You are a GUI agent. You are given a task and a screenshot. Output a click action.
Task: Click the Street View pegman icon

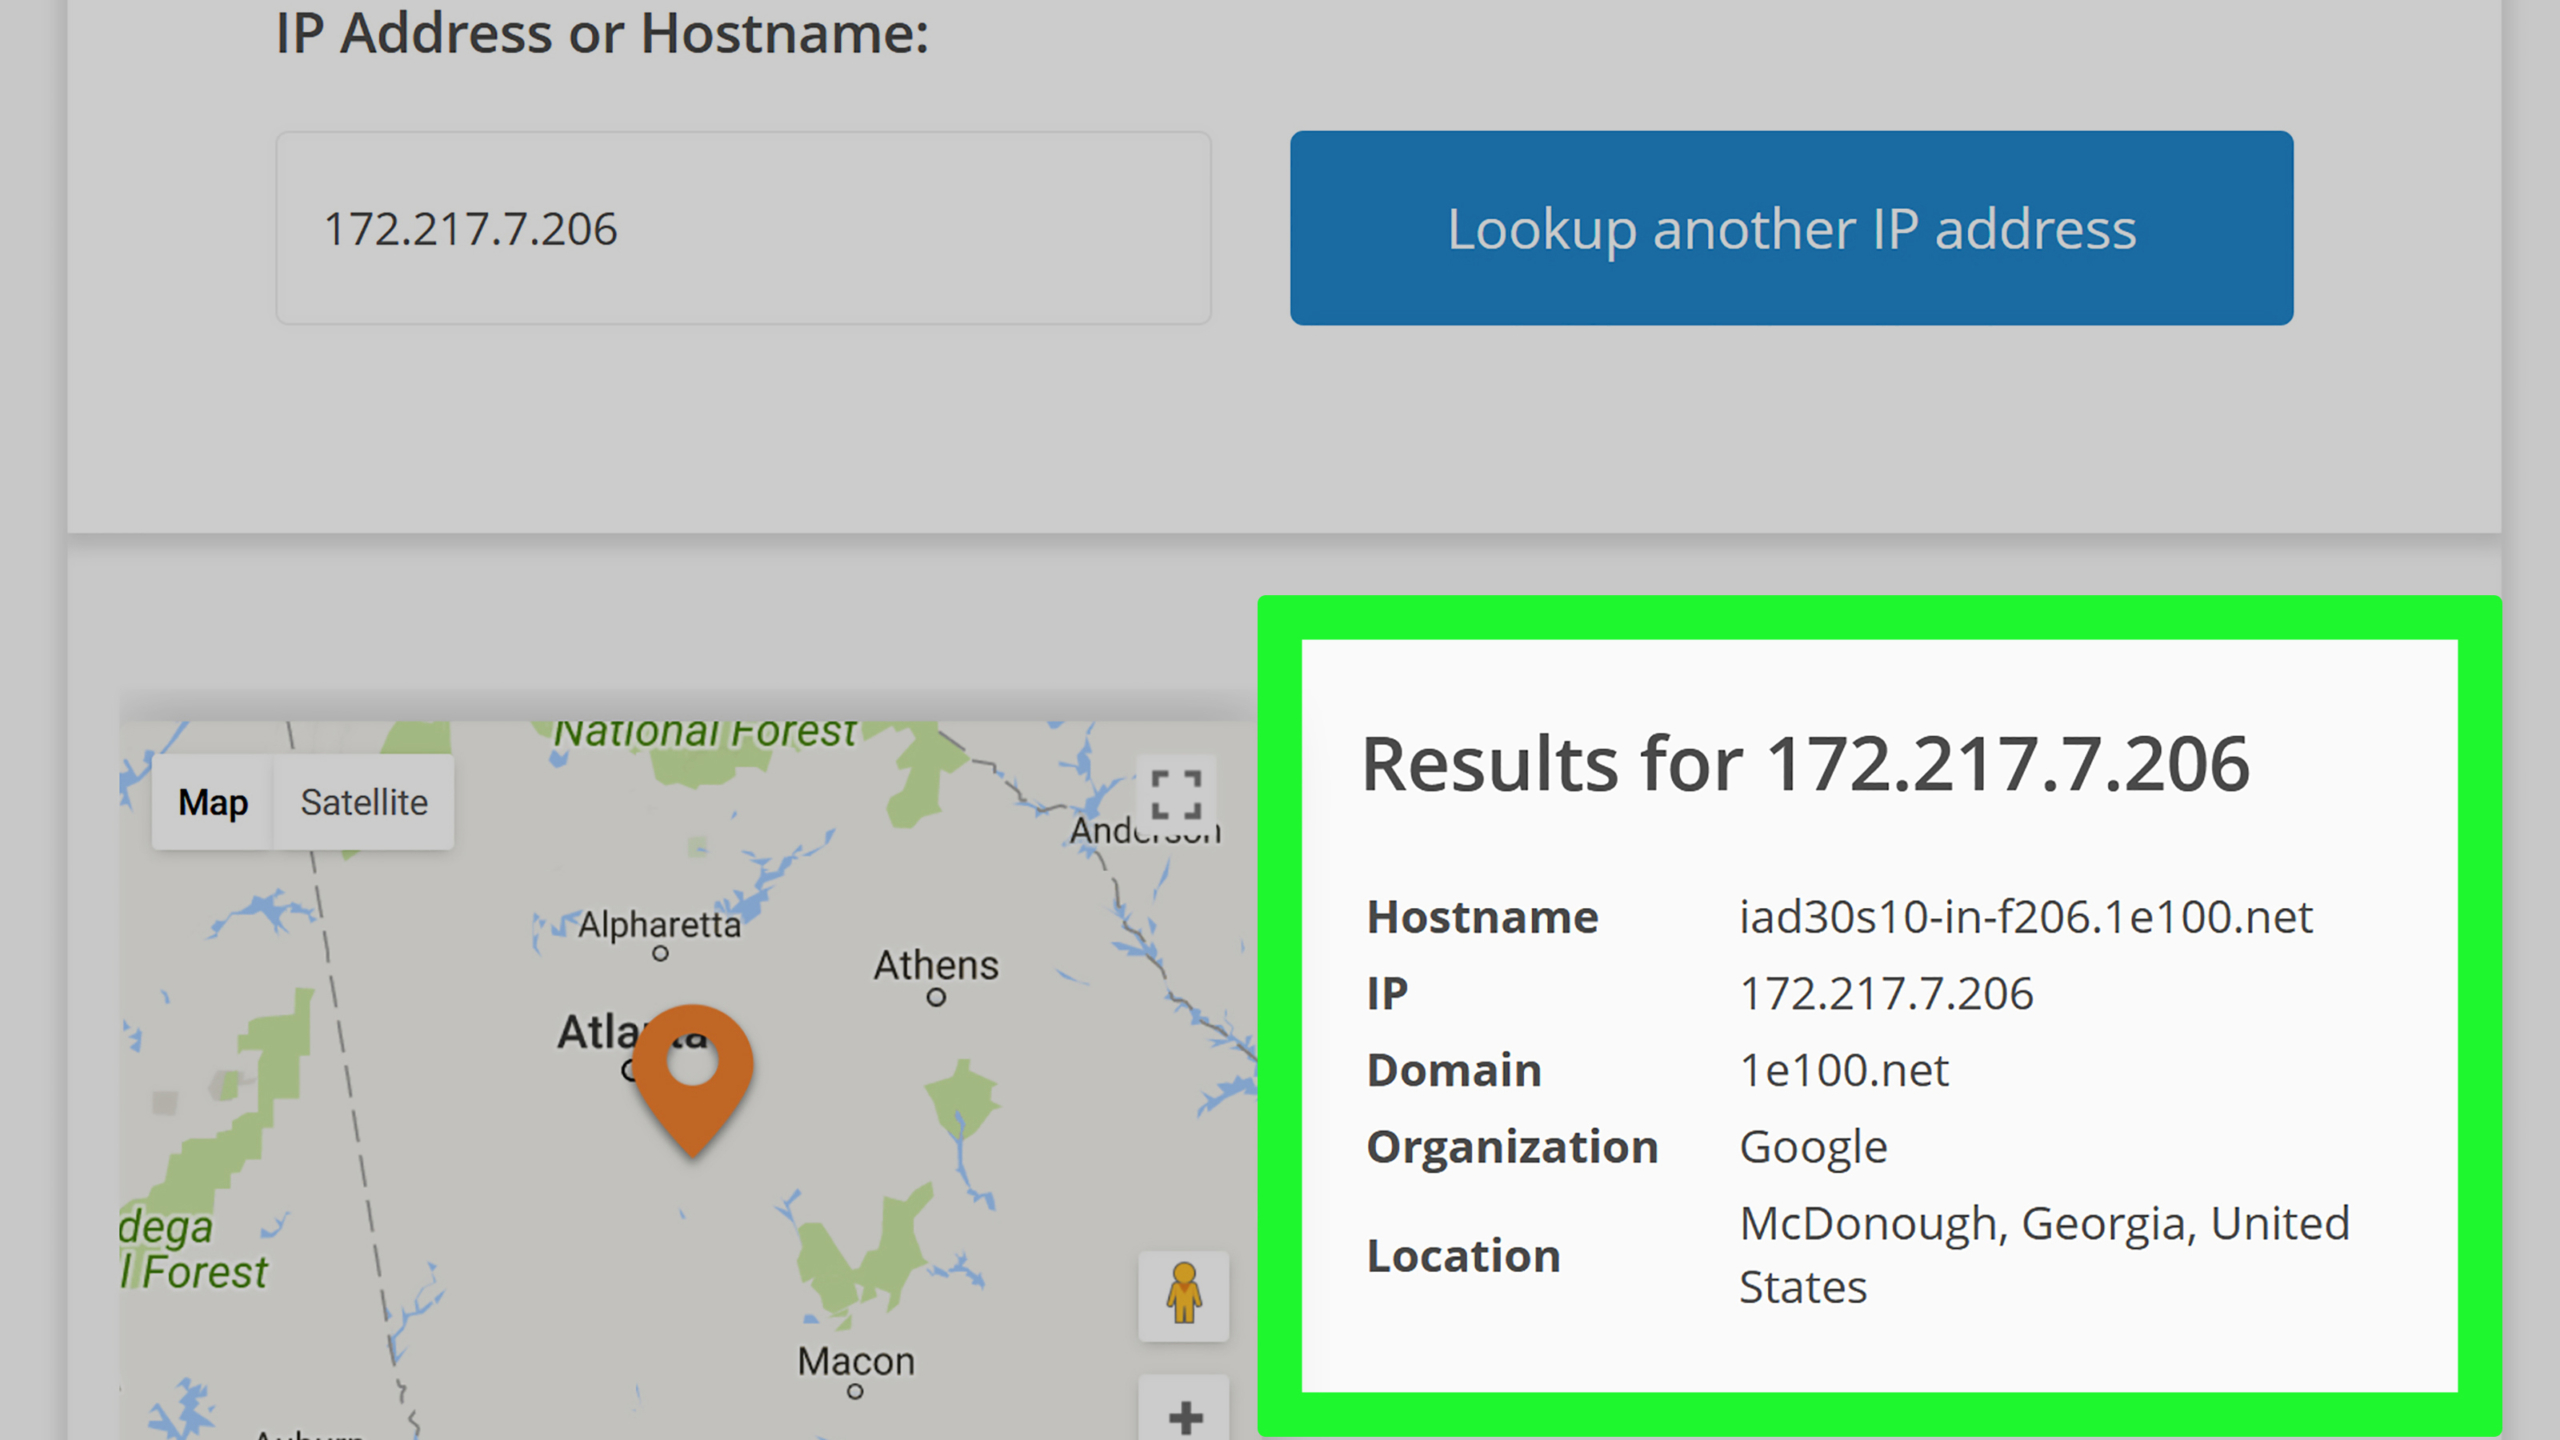pos(1183,1294)
